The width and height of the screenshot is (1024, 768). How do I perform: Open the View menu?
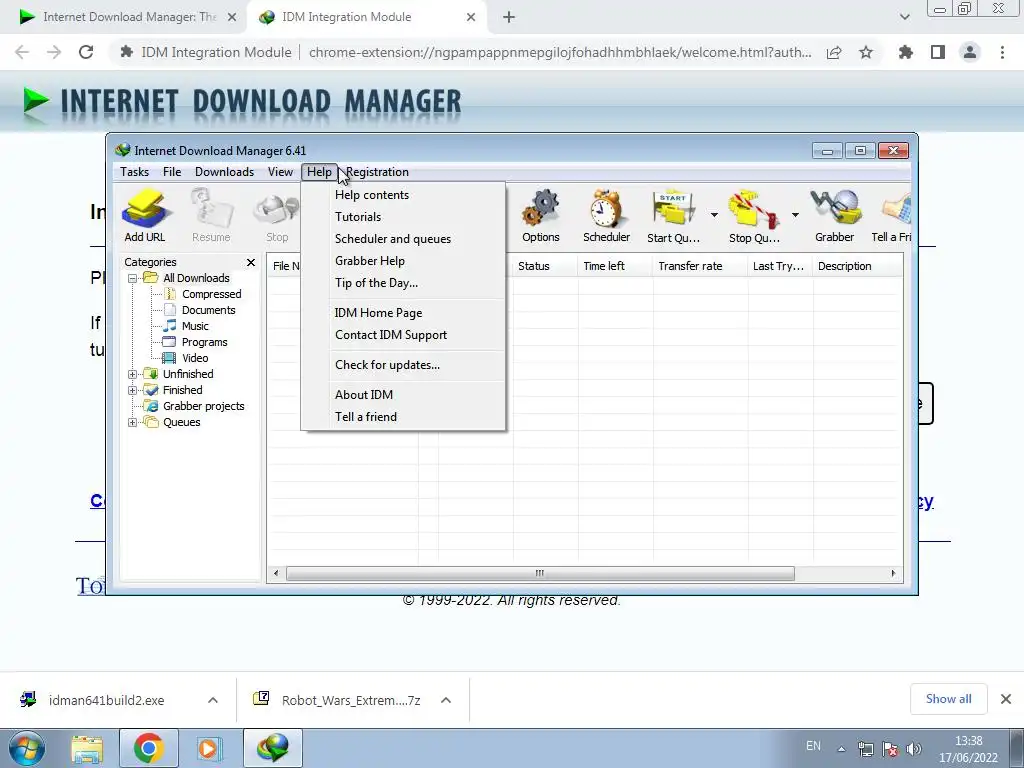tap(280, 172)
